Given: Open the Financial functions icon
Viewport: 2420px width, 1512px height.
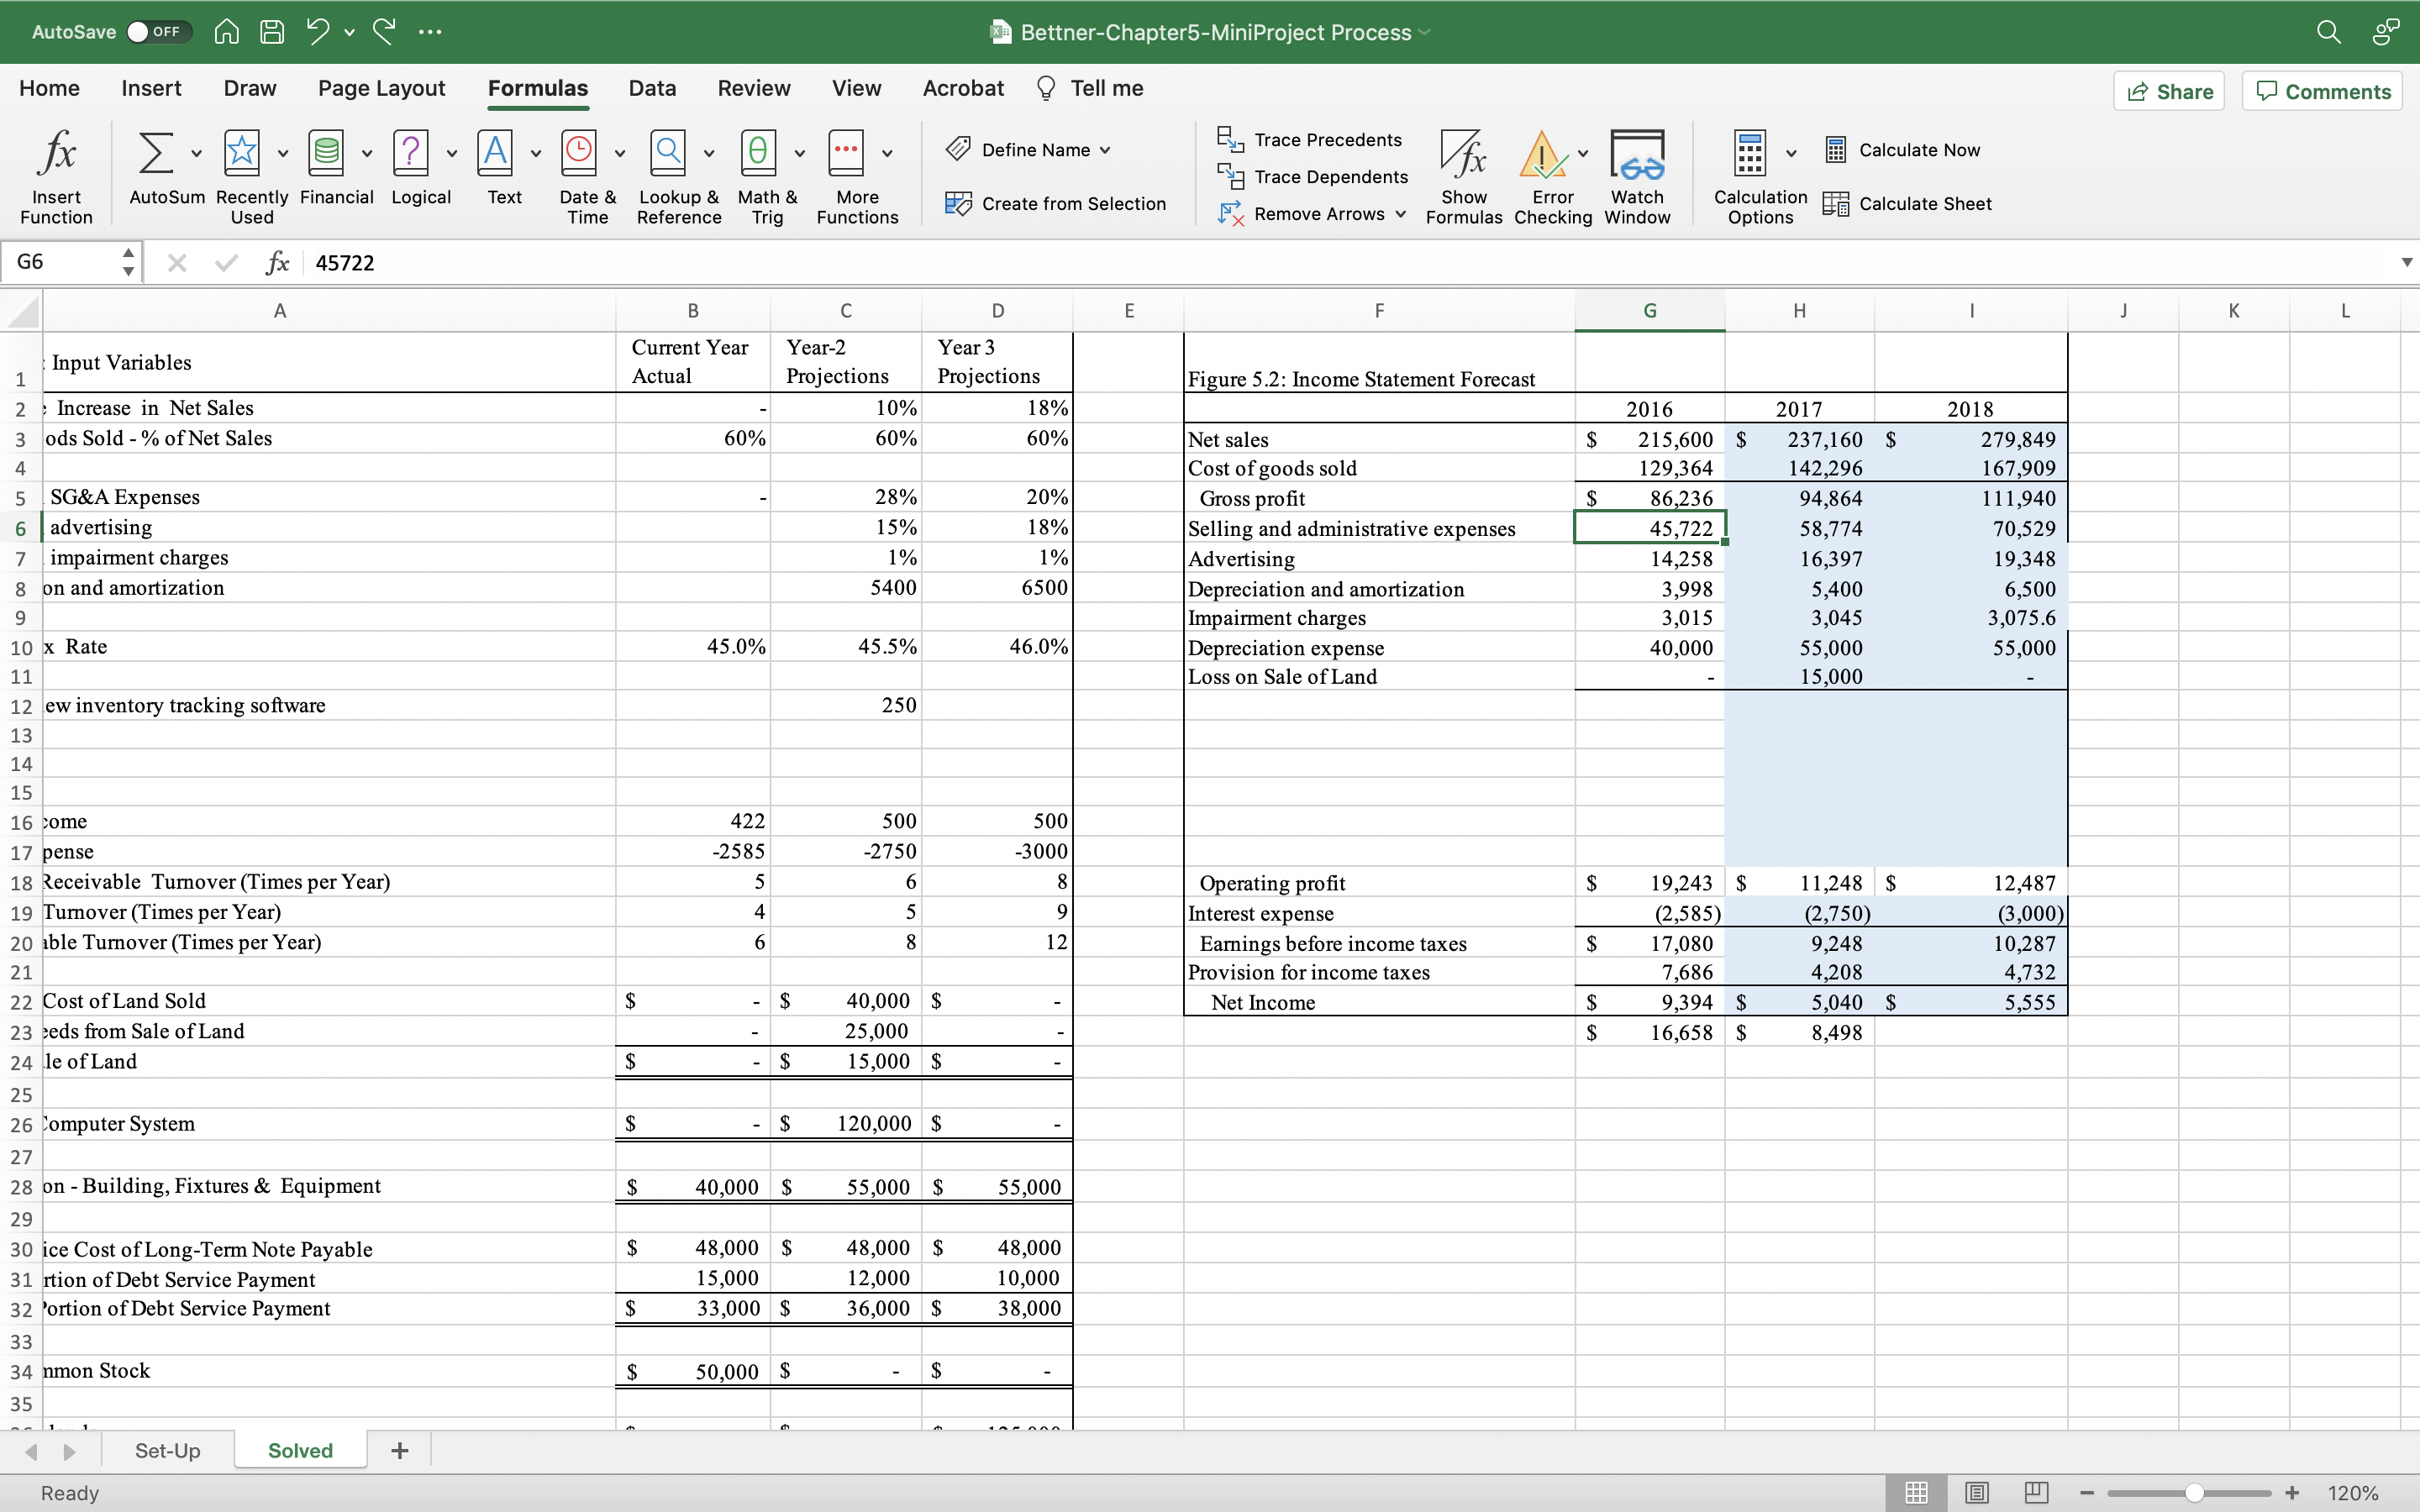Looking at the screenshot, I should tap(327, 153).
